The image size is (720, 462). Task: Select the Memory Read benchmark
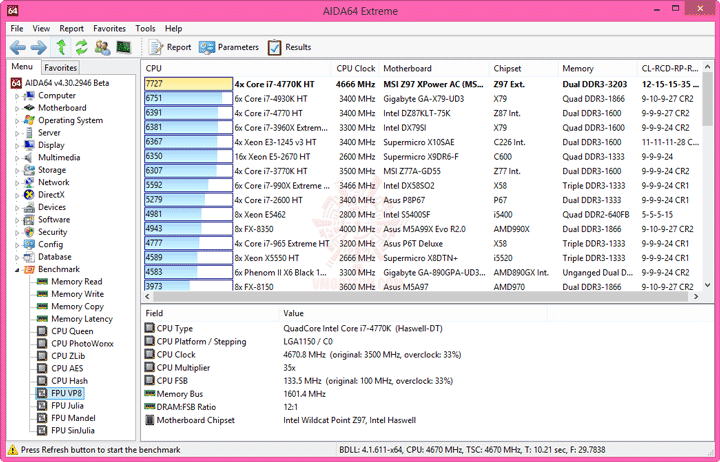(76, 282)
